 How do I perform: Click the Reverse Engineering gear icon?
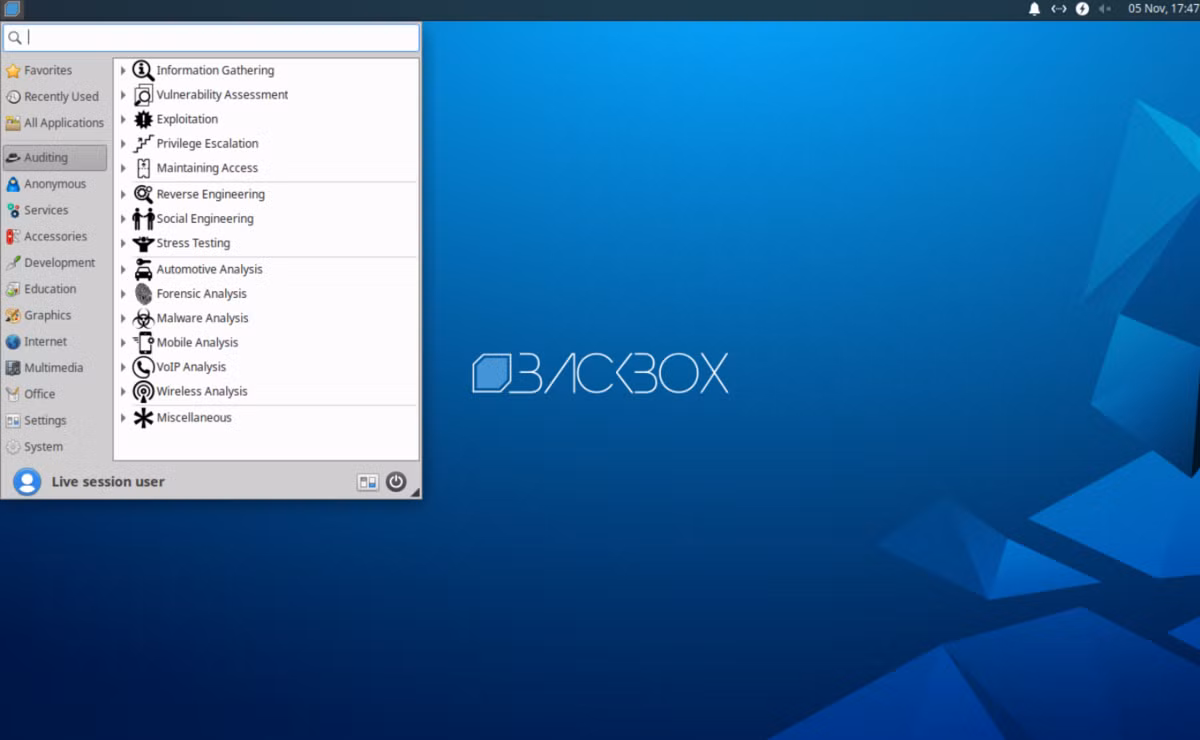(143, 194)
